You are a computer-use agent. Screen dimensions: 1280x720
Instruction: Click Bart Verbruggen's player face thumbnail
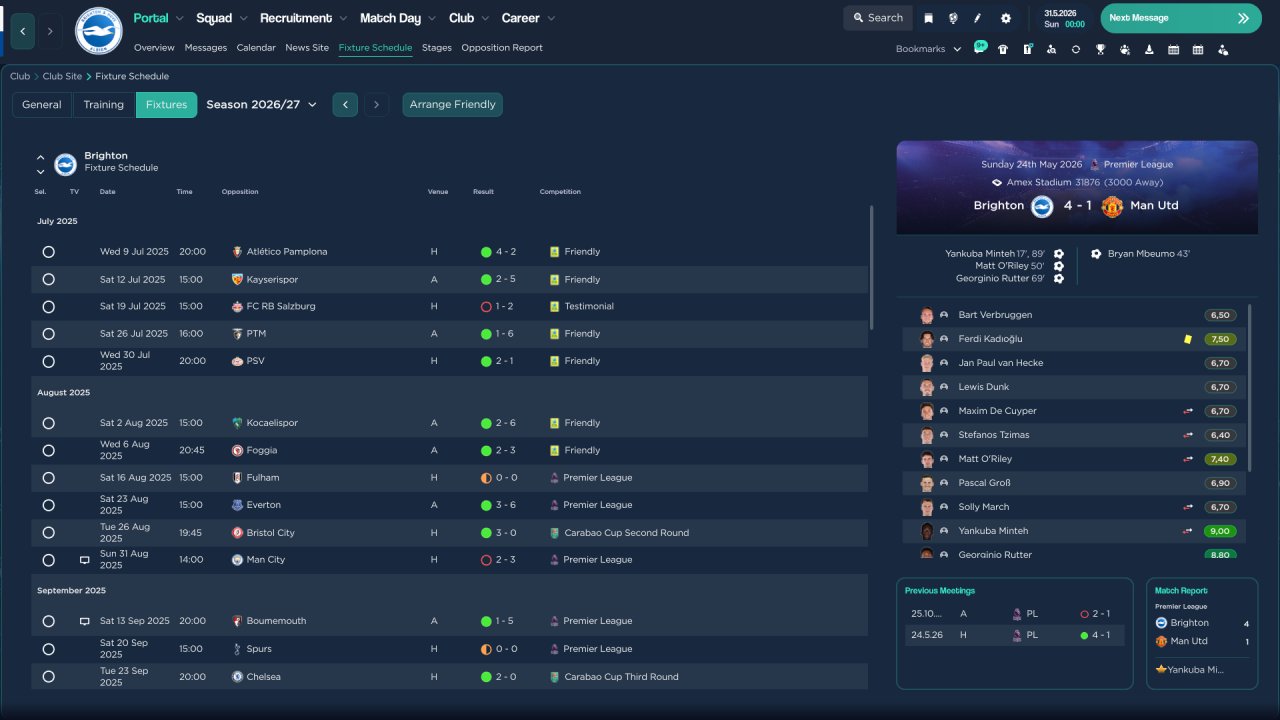[x=927, y=315]
